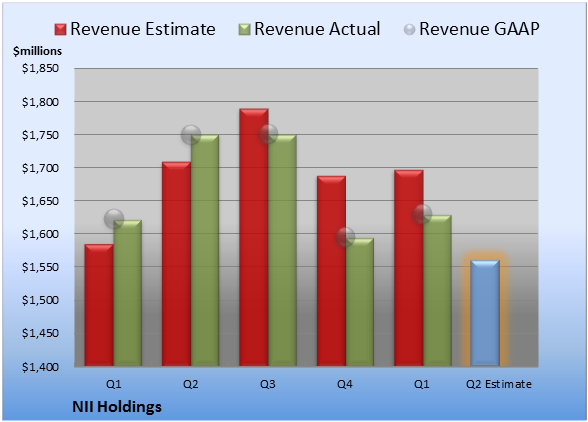
Task: Click the red Revenue Estimate legend swatch
Action: pyautogui.click(x=60, y=29)
